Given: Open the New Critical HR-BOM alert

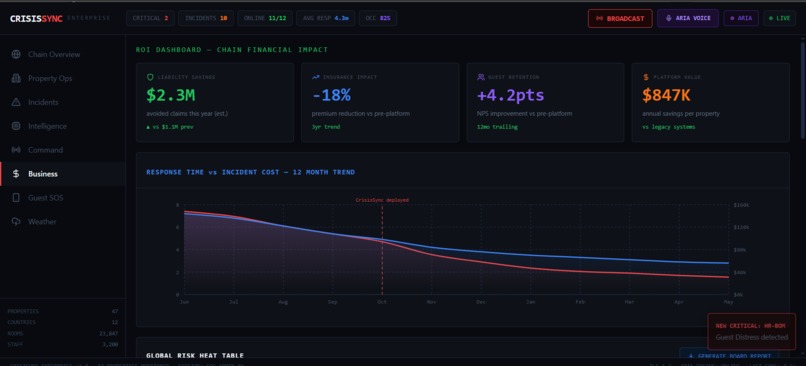Looking at the screenshot, I should point(752,332).
